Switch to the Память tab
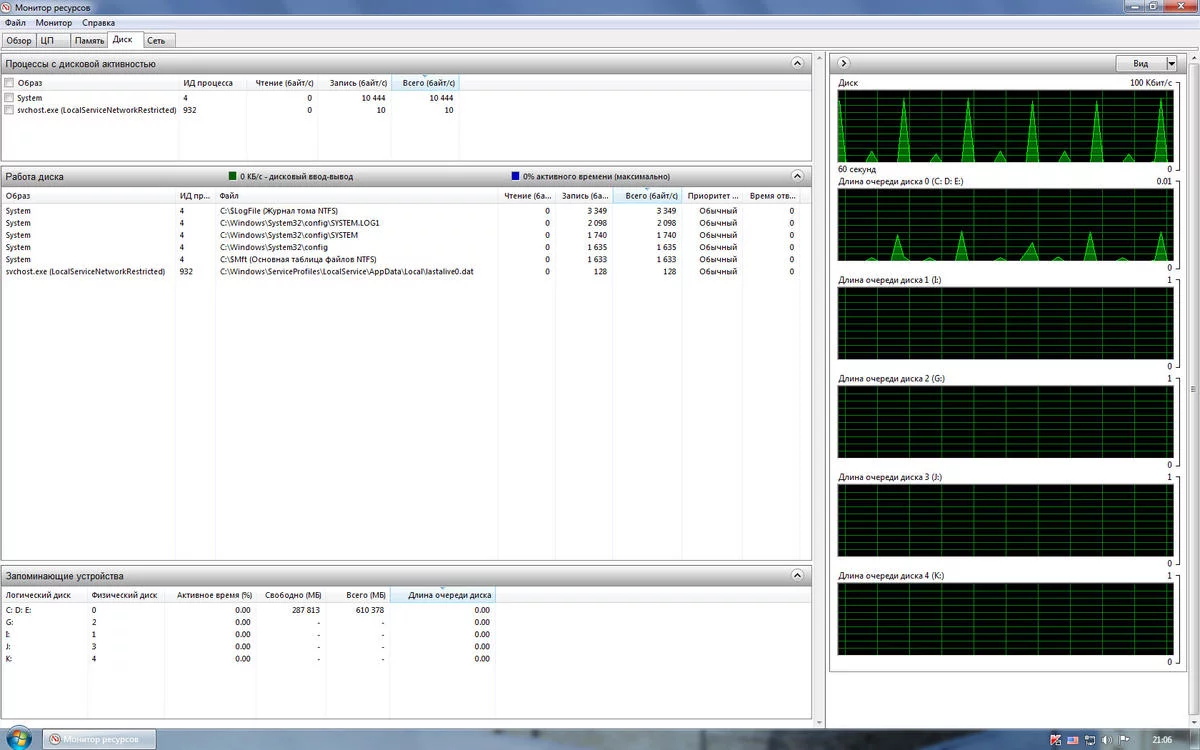The image size is (1200, 750). [x=89, y=41]
